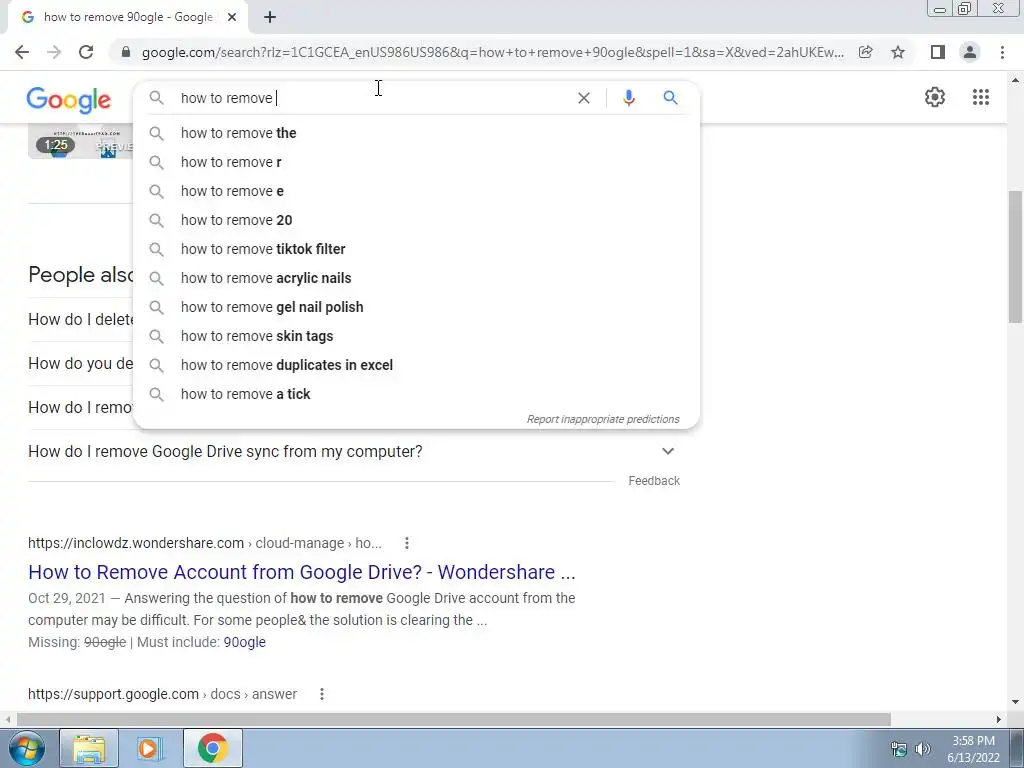Open the volume control in the tray
The height and width of the screenshot is (768, 1024).
922,749
